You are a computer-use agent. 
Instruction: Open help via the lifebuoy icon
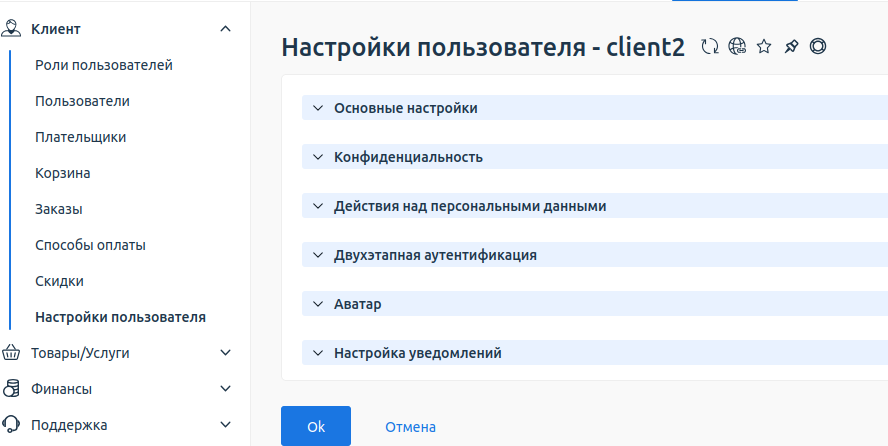(818, 47)
